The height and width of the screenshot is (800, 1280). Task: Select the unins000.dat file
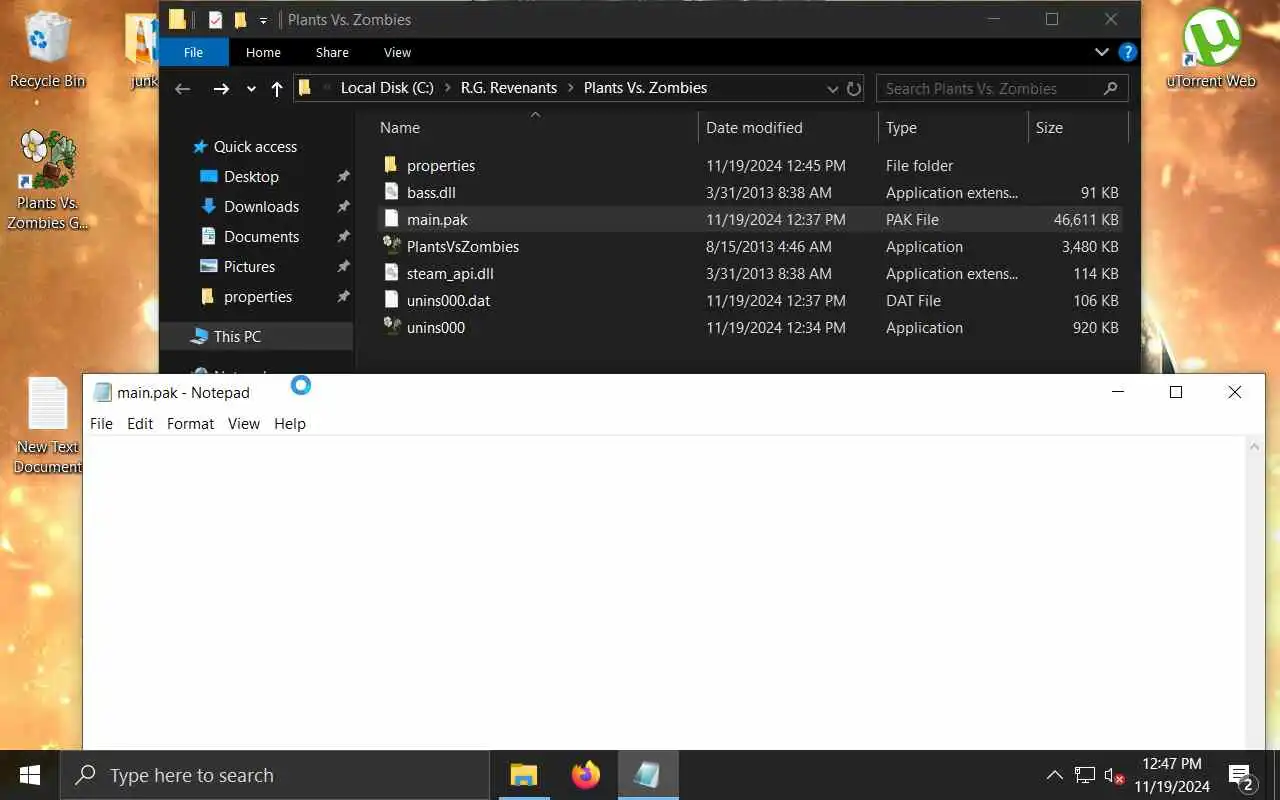point(448,300)
